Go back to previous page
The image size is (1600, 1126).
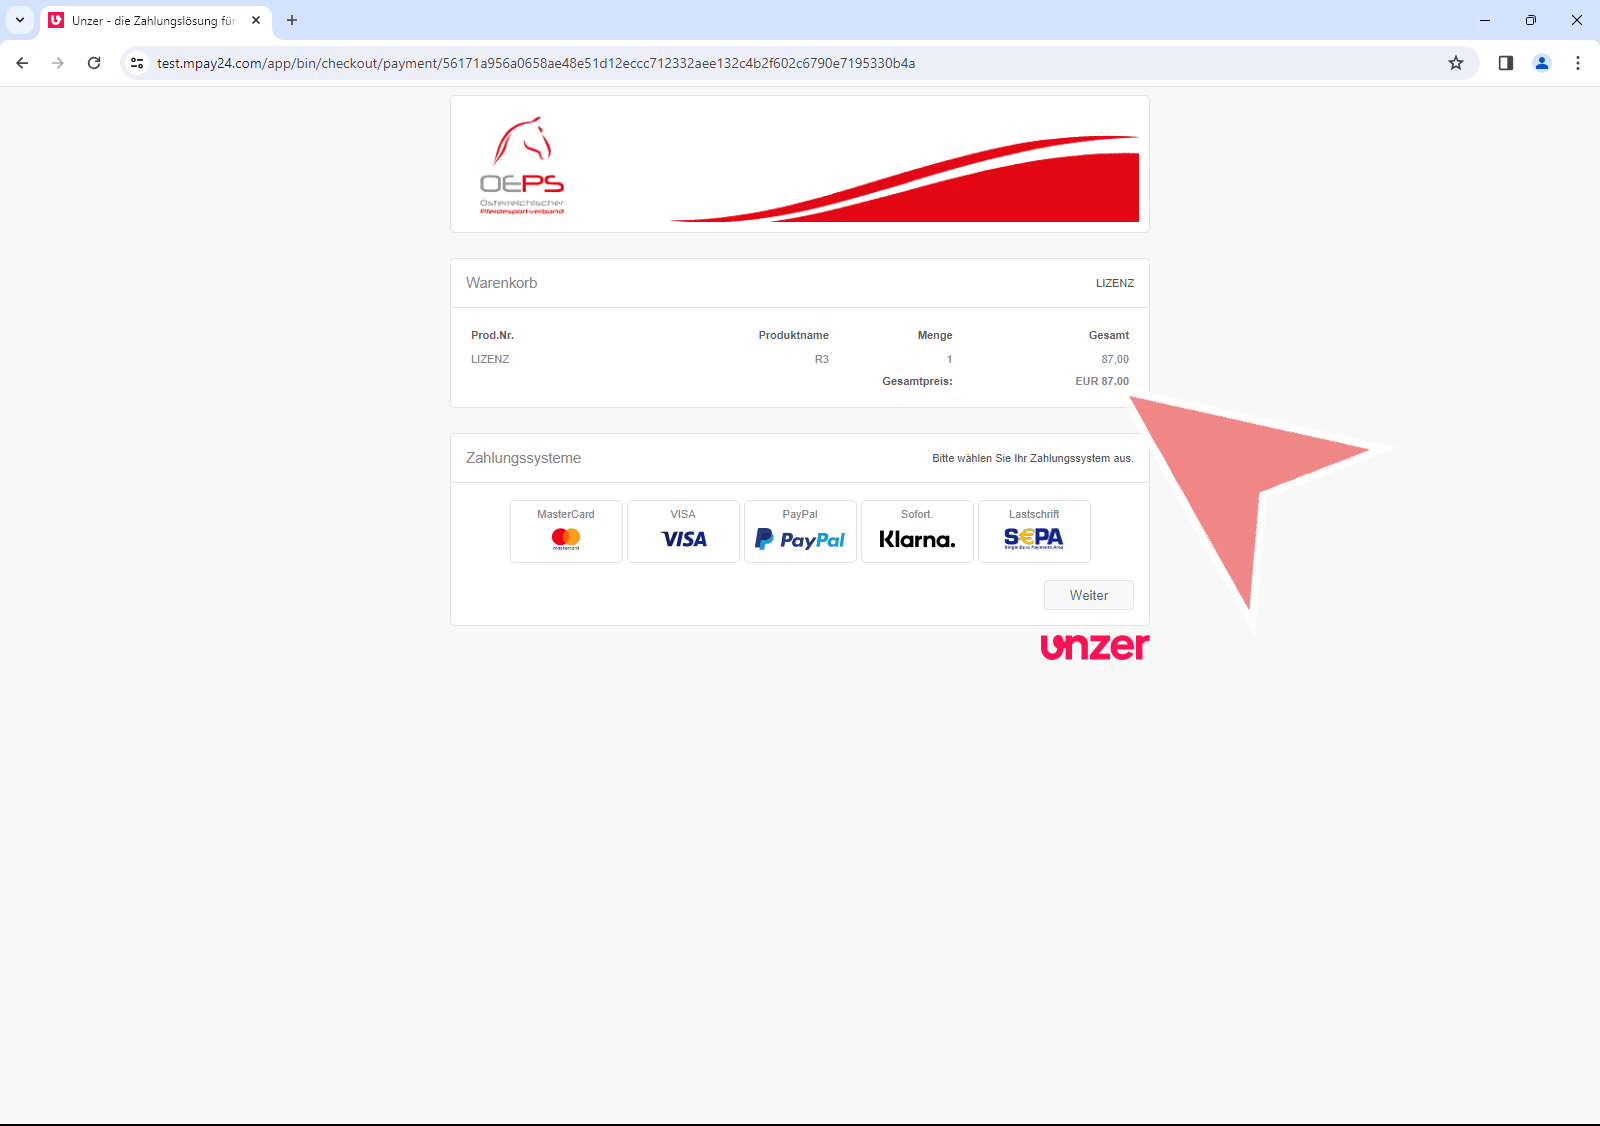22,63
